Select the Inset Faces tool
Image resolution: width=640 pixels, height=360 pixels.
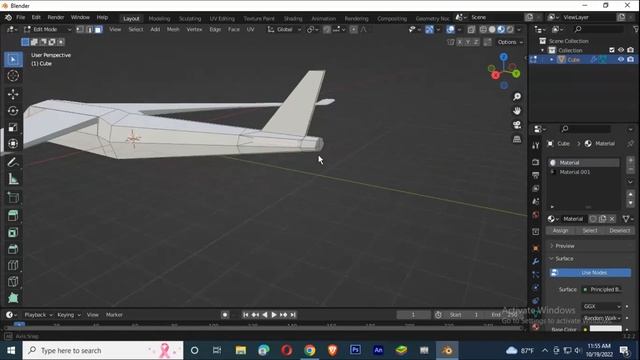13,233
